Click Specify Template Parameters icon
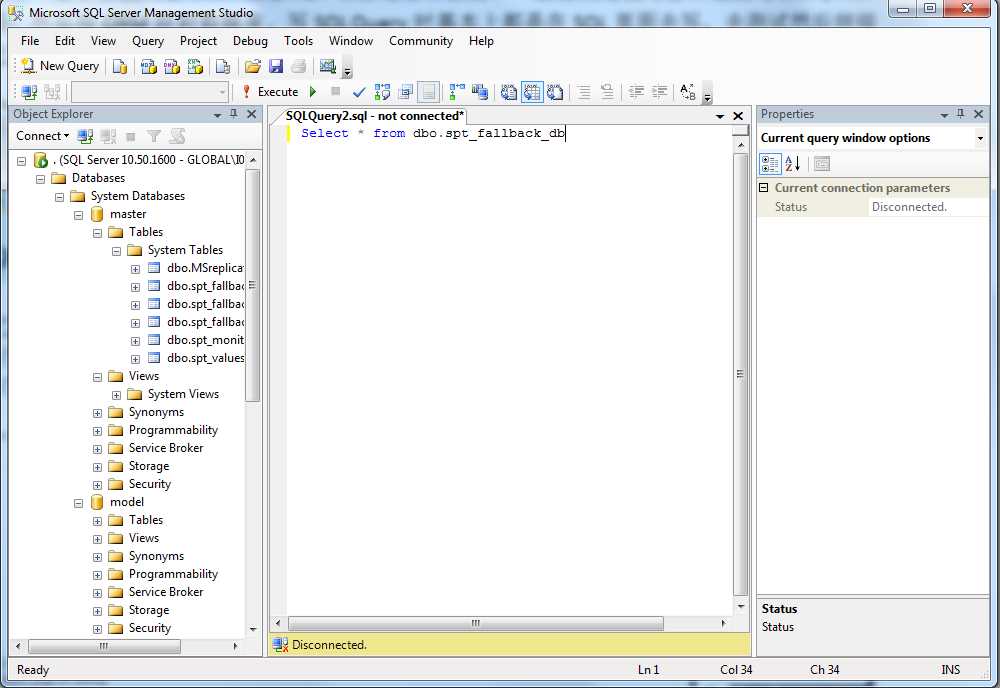The image size is (1000, 688). pyautogui.click(x=688, y=92)
